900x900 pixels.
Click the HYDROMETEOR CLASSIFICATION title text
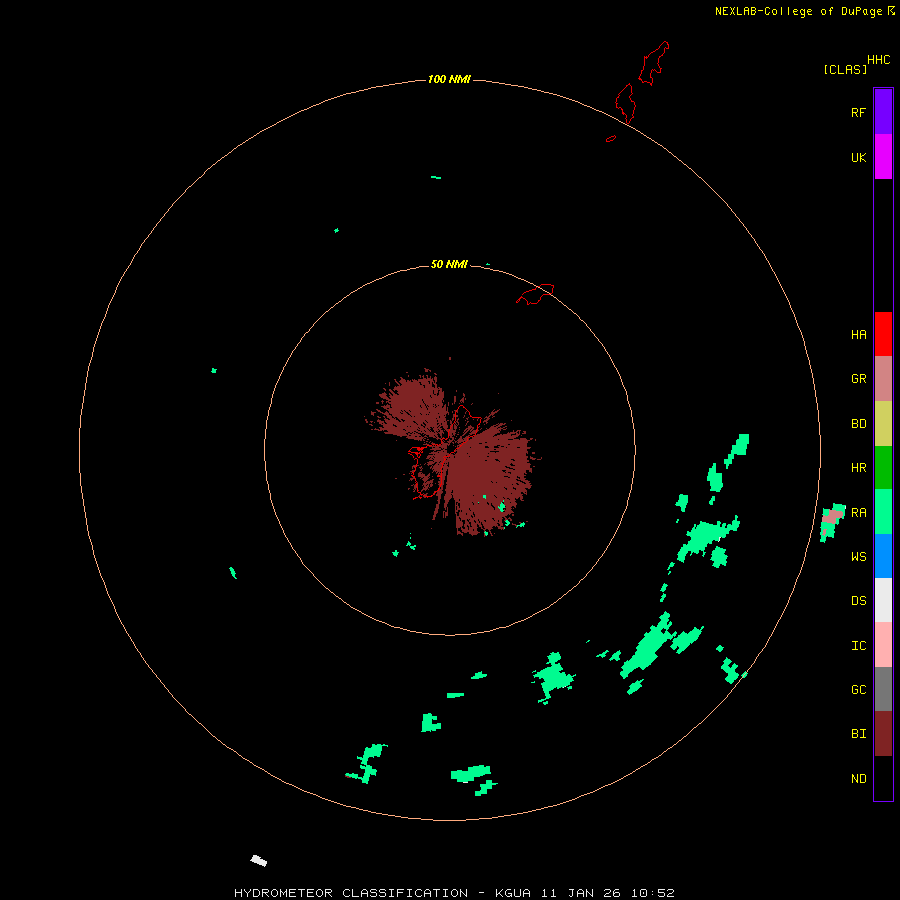tap(351, 893)
